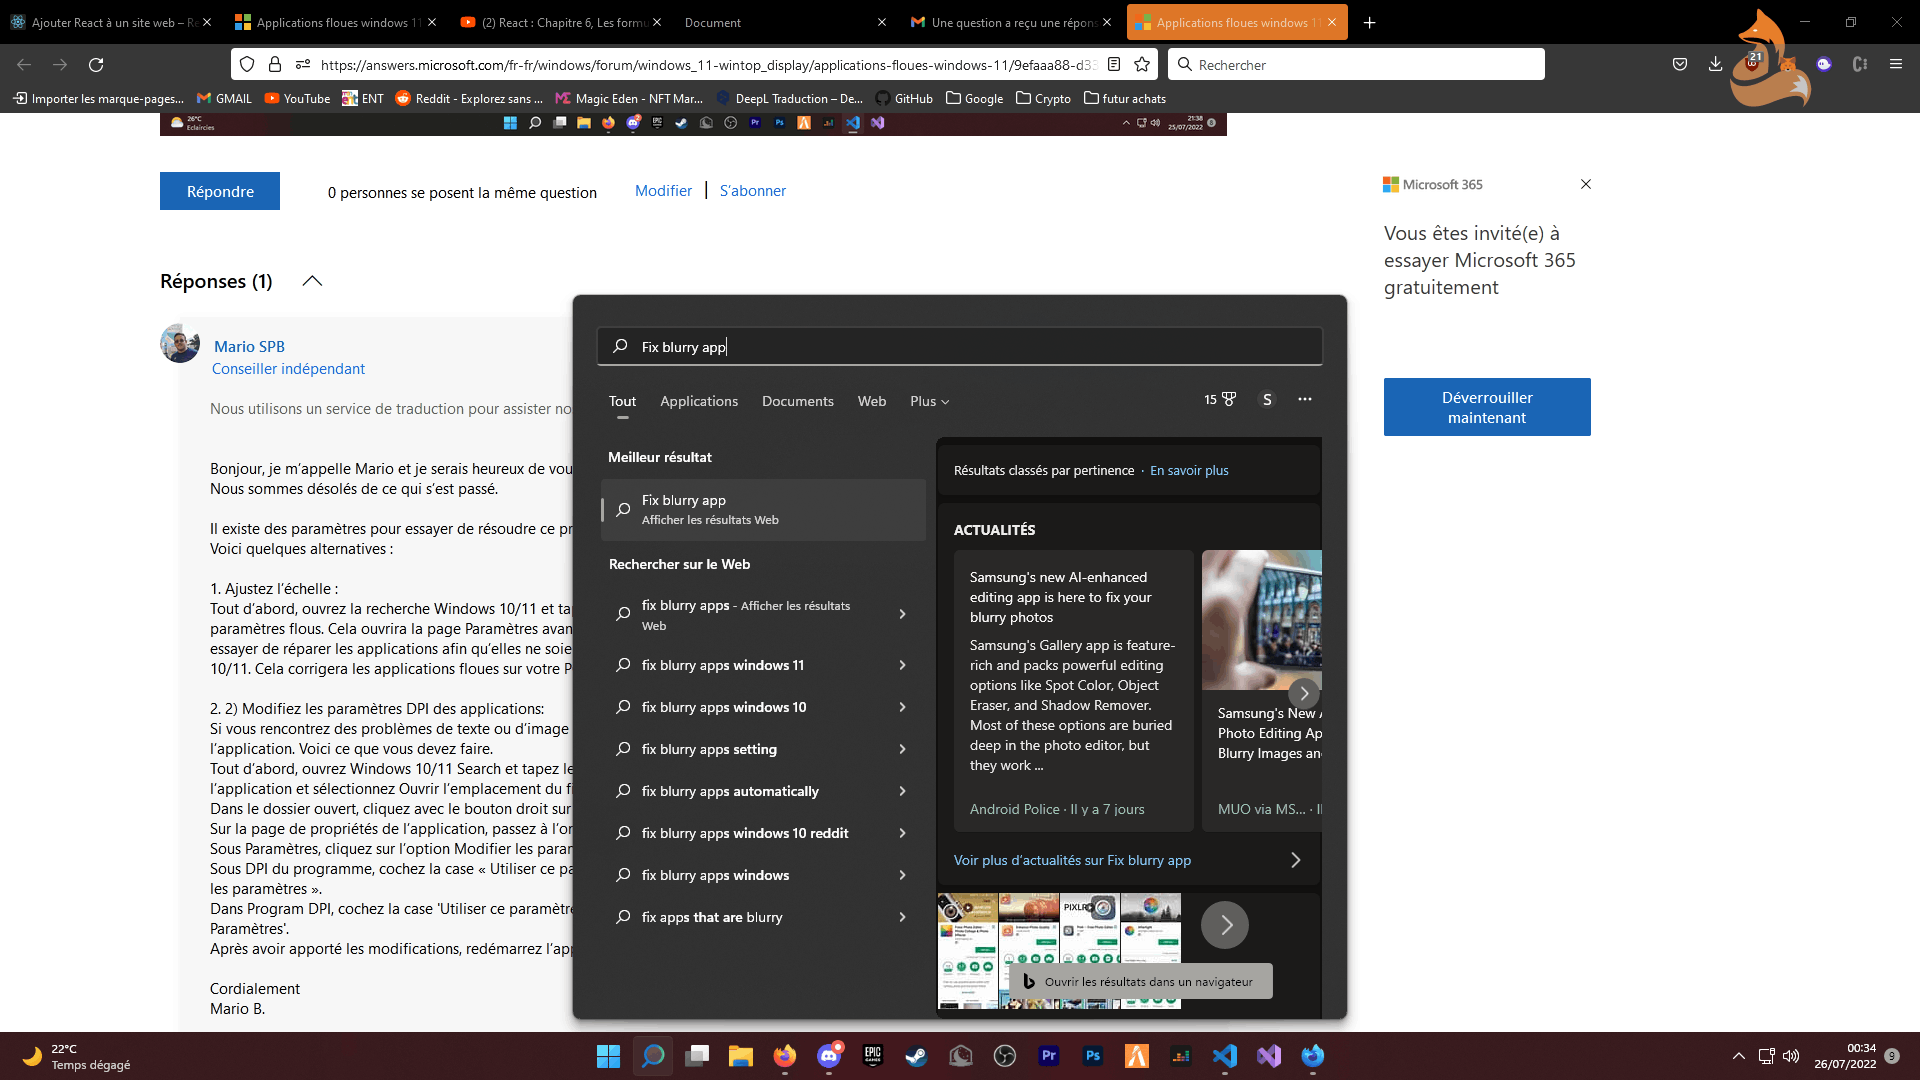1920x1080 pixels.
Task: Open the search rewards trophy icon
Action: coord(1228,399)
